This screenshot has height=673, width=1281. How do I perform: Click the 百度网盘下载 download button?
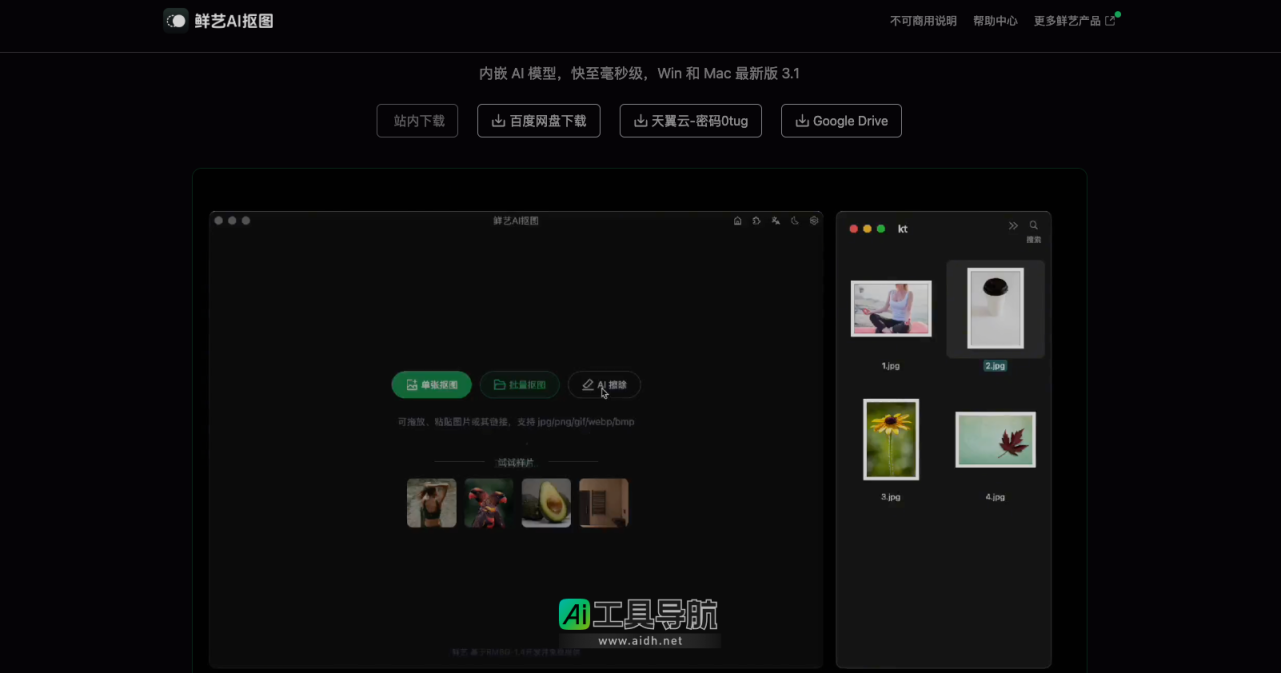[539, 120]
